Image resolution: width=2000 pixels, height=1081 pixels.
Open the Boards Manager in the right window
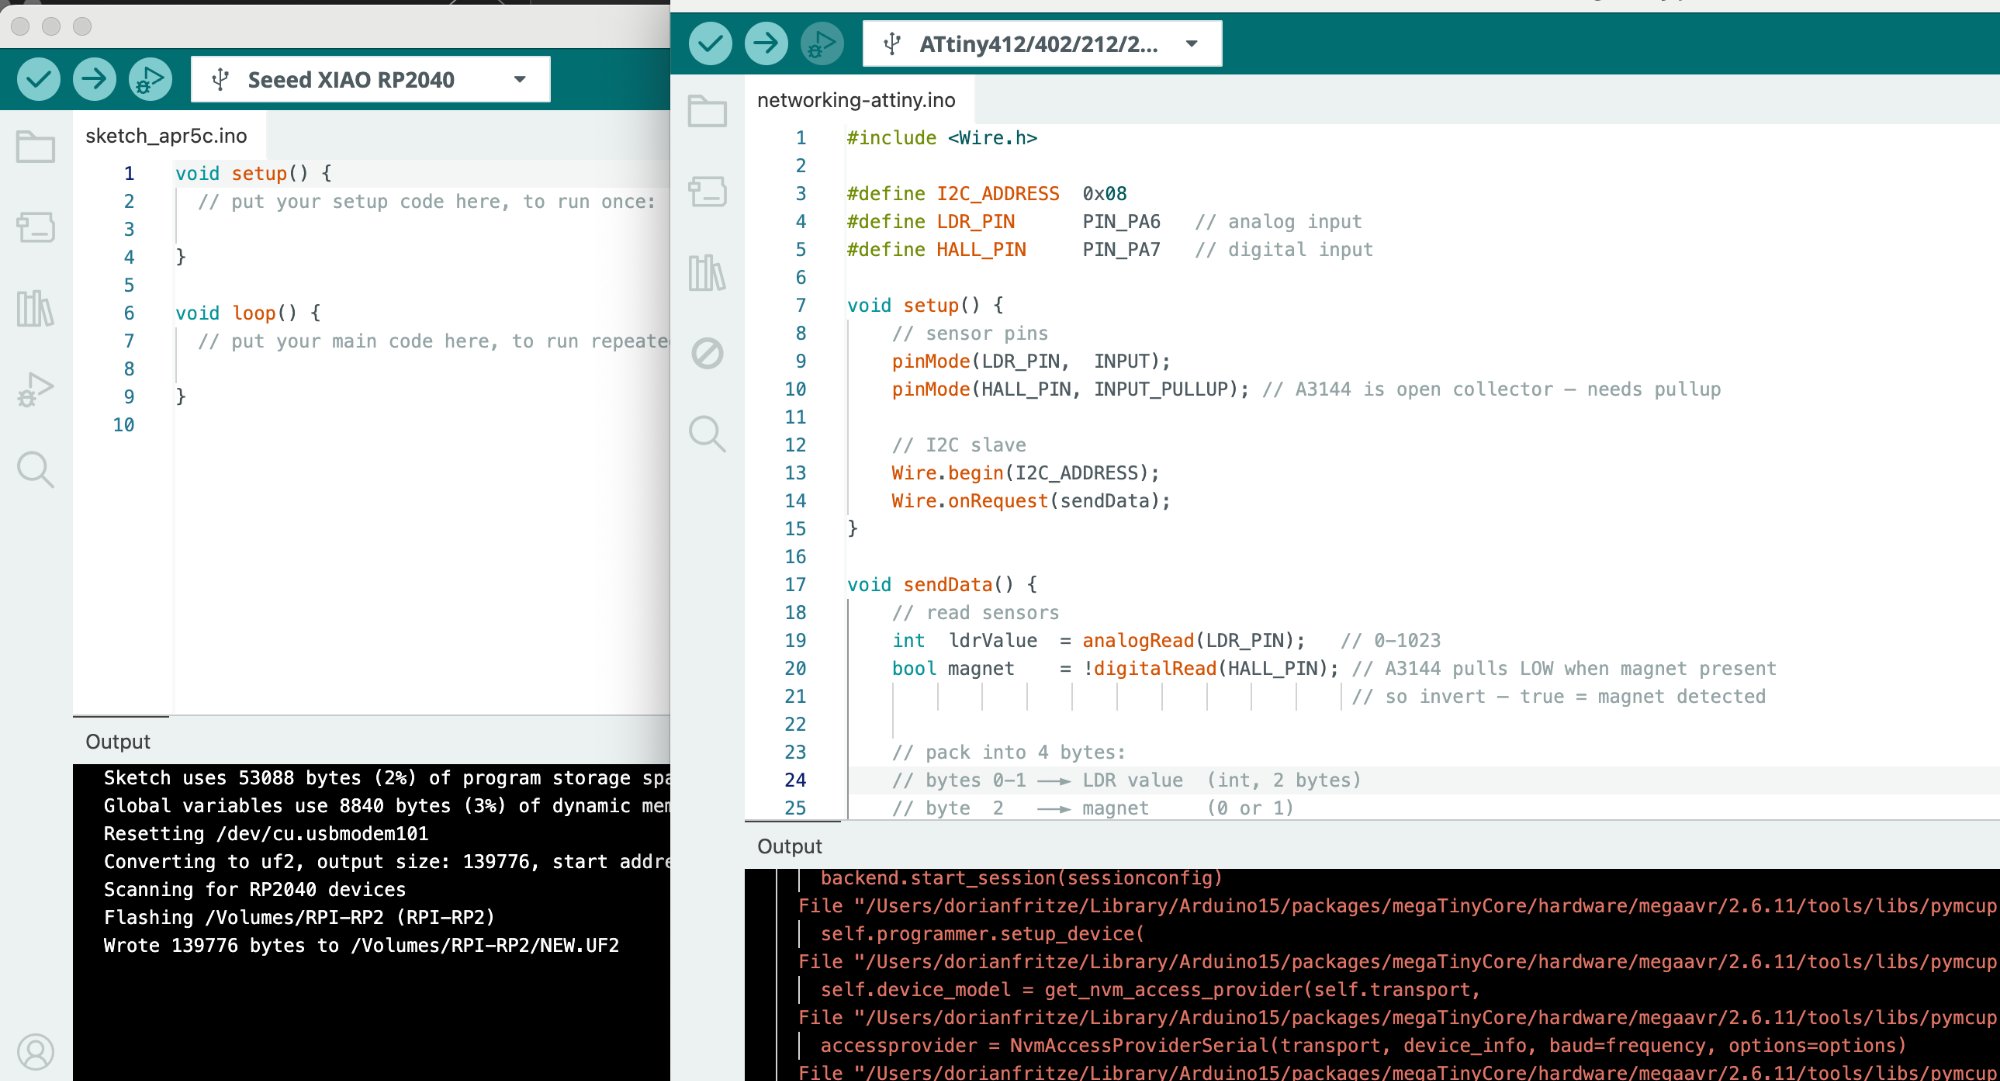tap(709, 192)
